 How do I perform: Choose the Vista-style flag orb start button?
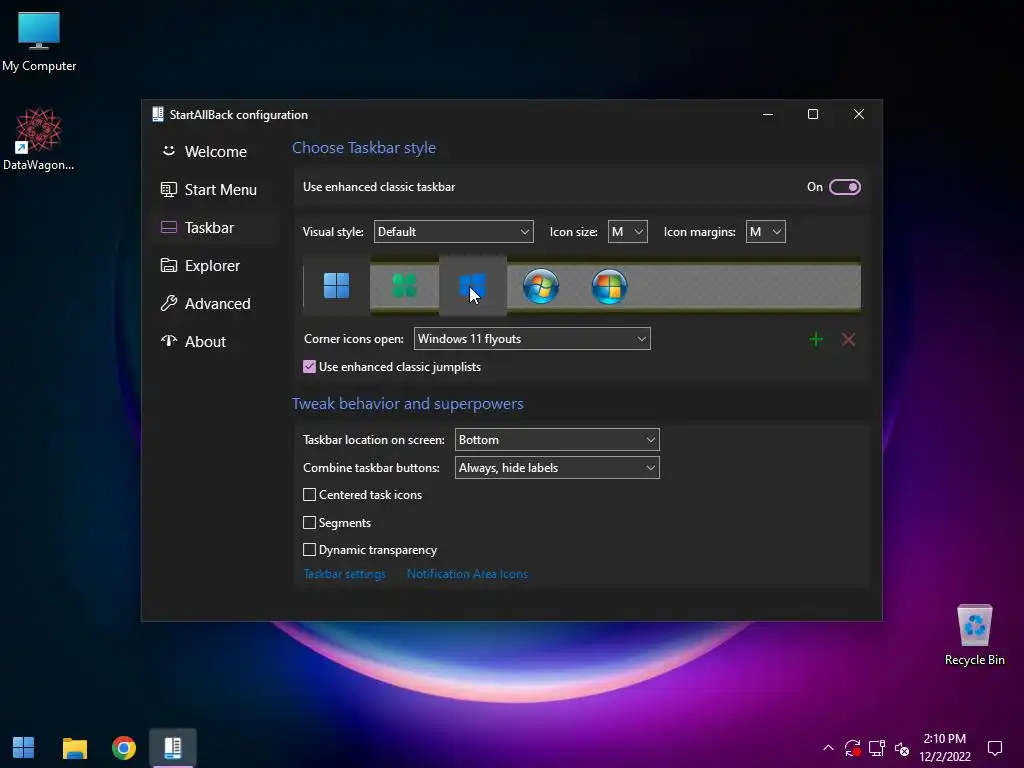point(609,286)
